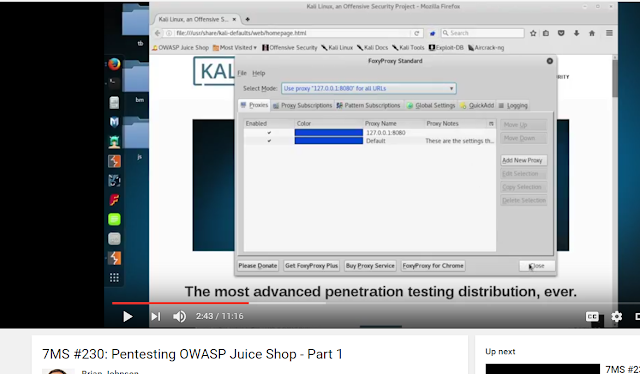
Task: Toggle closed captions on the video
Action: (592, 316)
